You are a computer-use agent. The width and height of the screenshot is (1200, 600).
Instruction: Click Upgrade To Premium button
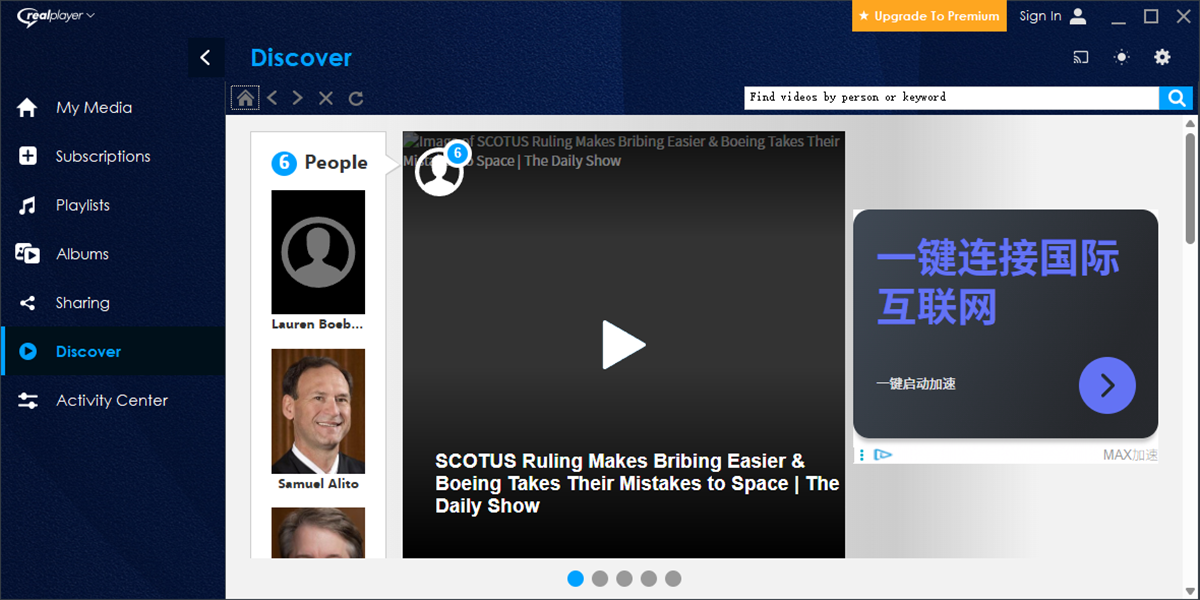point(928,16)
